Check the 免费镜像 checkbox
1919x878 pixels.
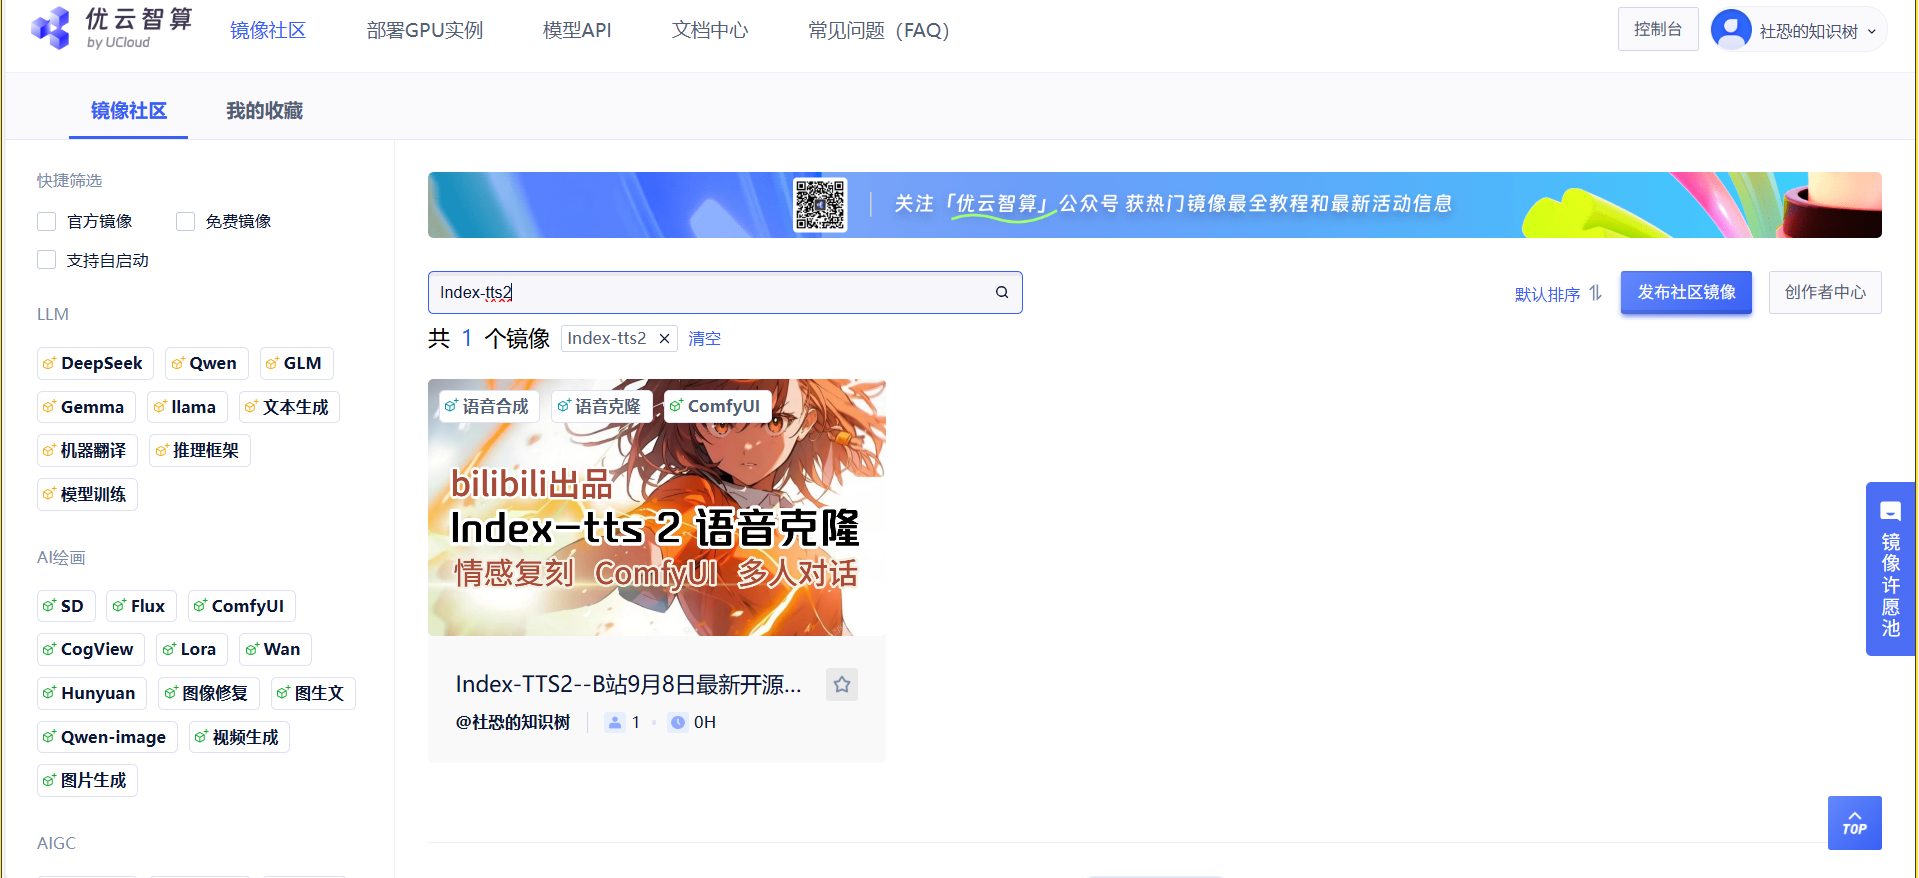click(x=185, y=221)
